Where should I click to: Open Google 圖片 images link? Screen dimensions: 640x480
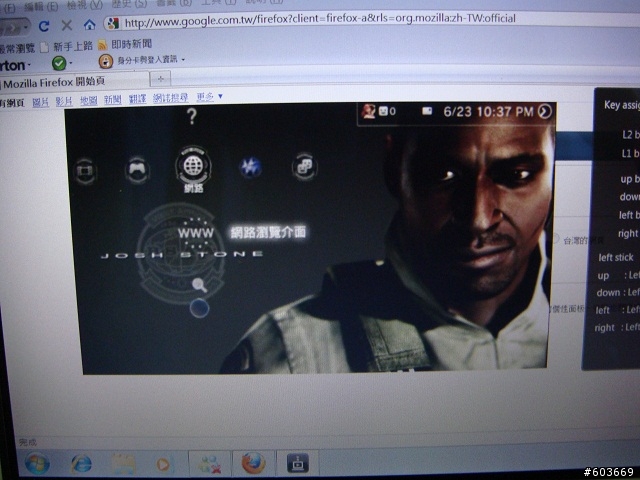(40, 102)
